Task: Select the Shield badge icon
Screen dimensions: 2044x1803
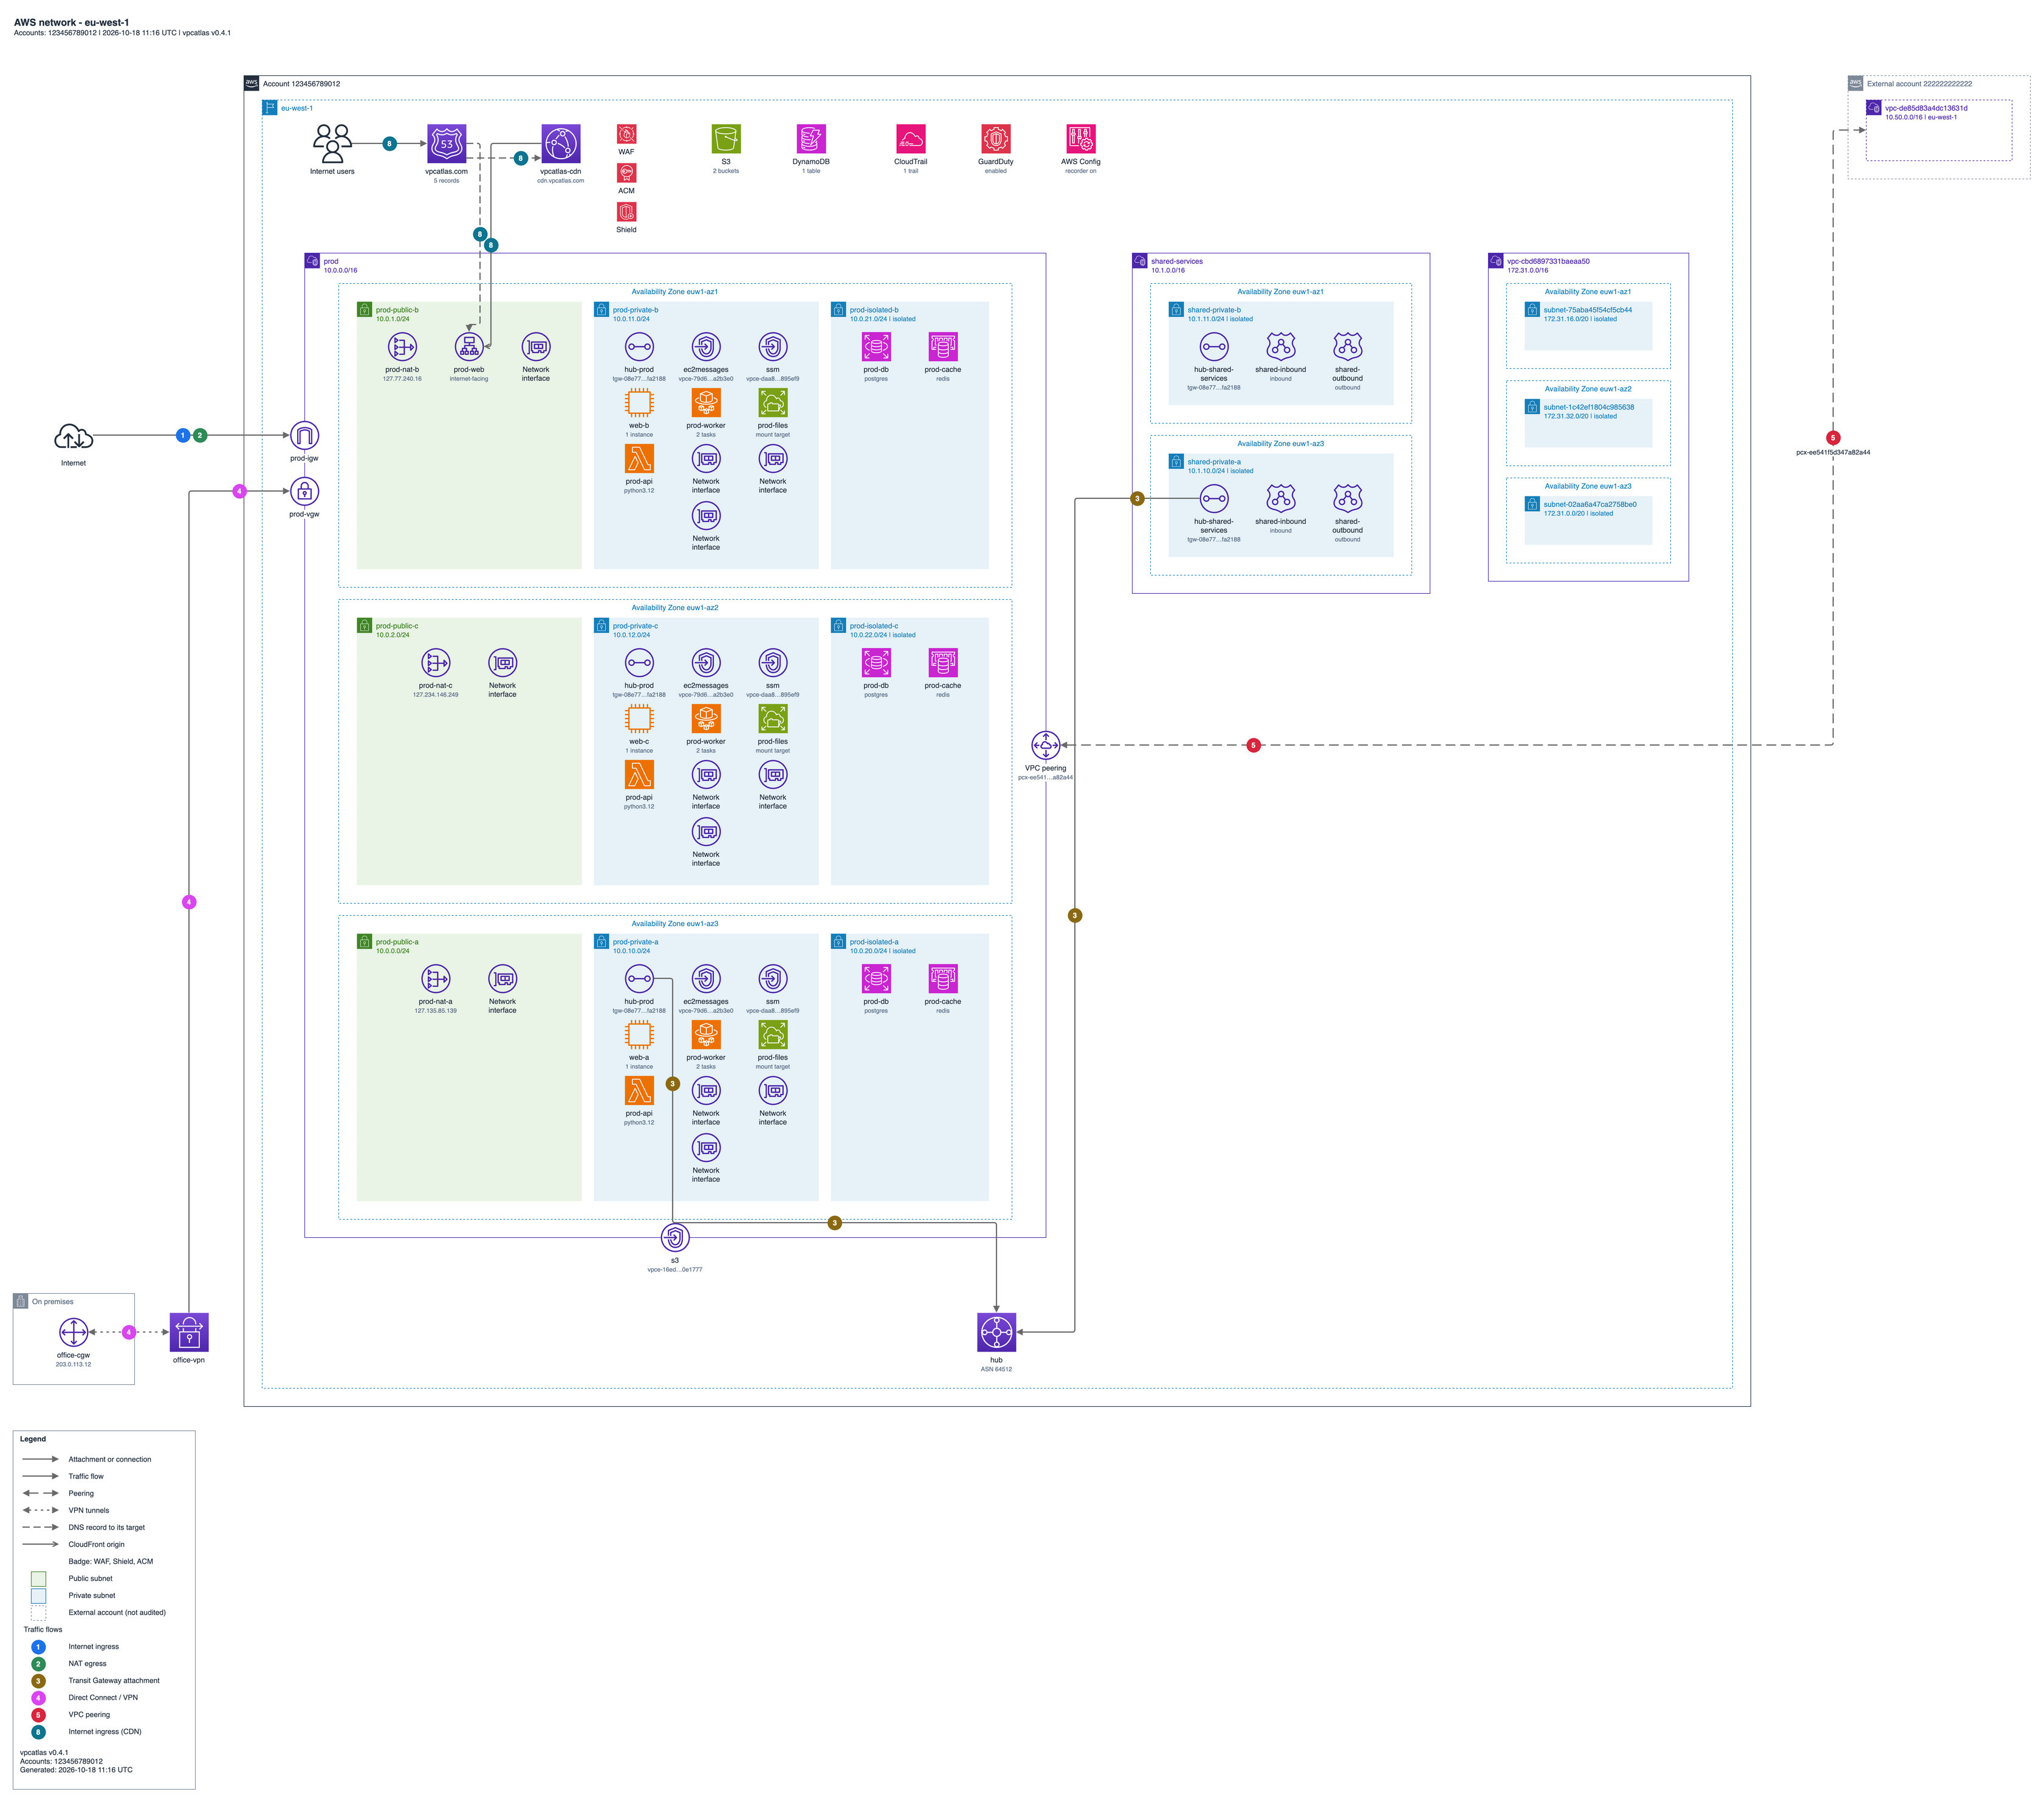Action: (x=626, y=212)
